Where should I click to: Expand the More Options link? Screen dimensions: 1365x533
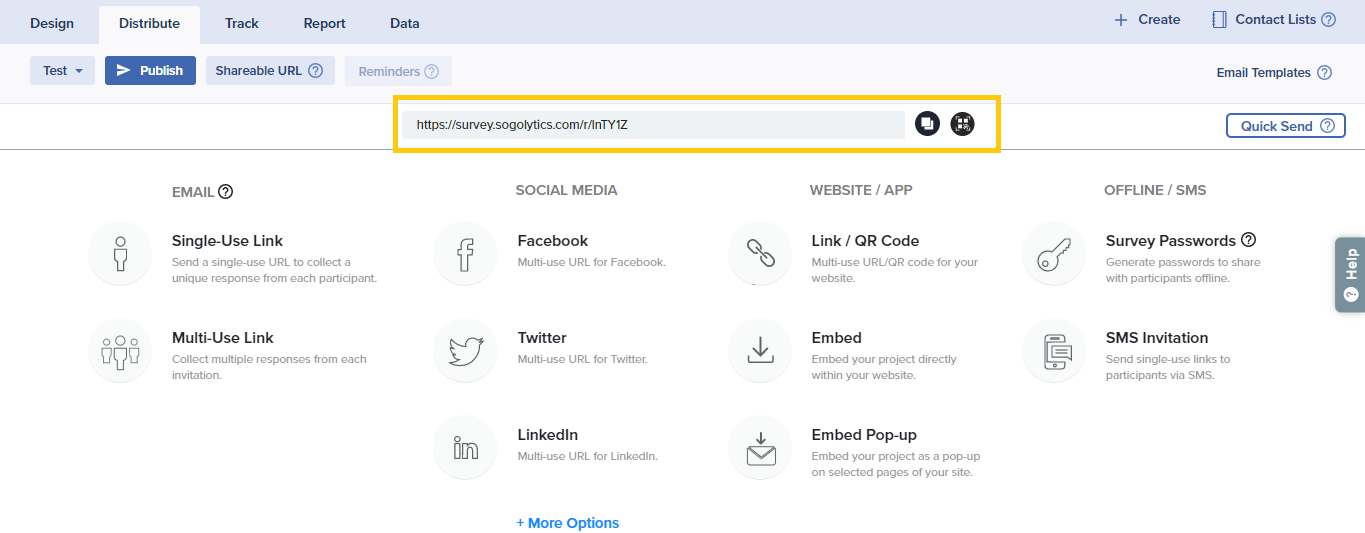pyautogui.click(x=567, y=523)
